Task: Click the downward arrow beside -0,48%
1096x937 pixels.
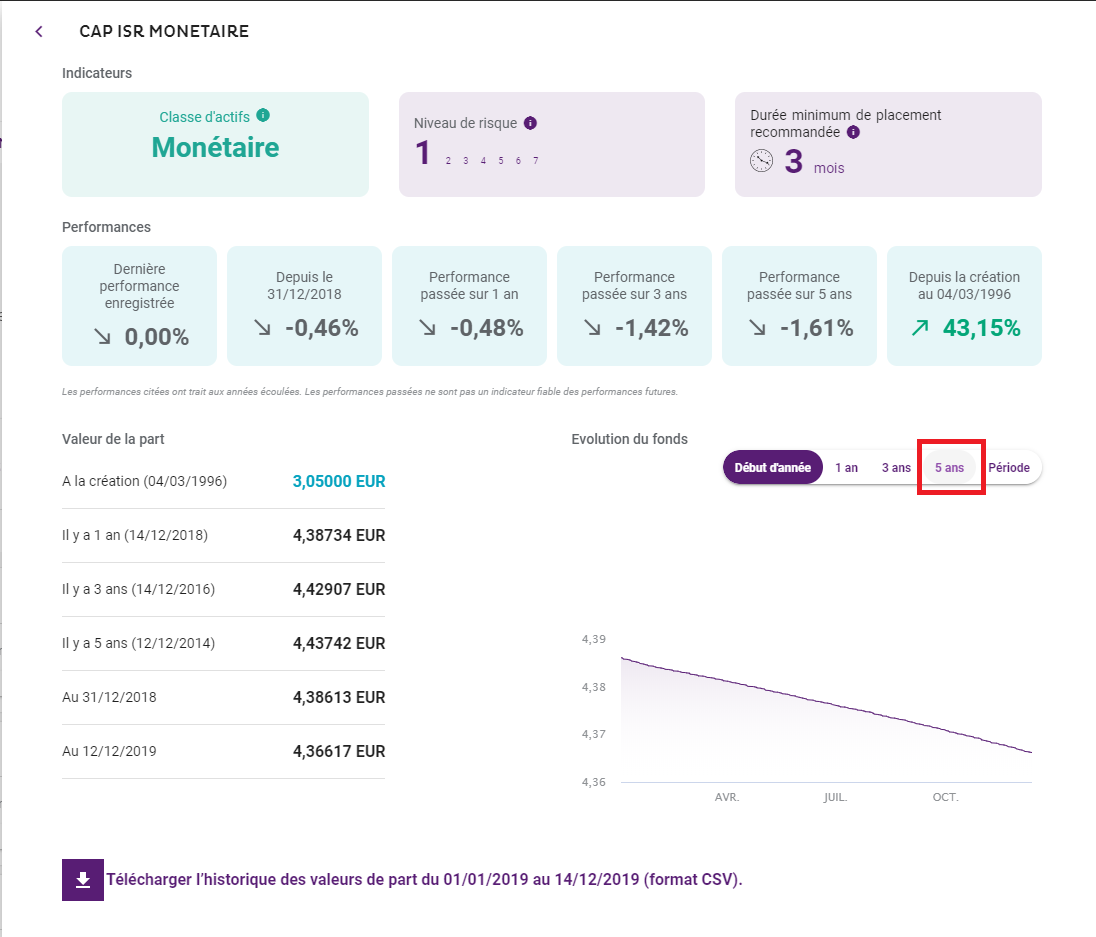Action: (x=427, y=328)
